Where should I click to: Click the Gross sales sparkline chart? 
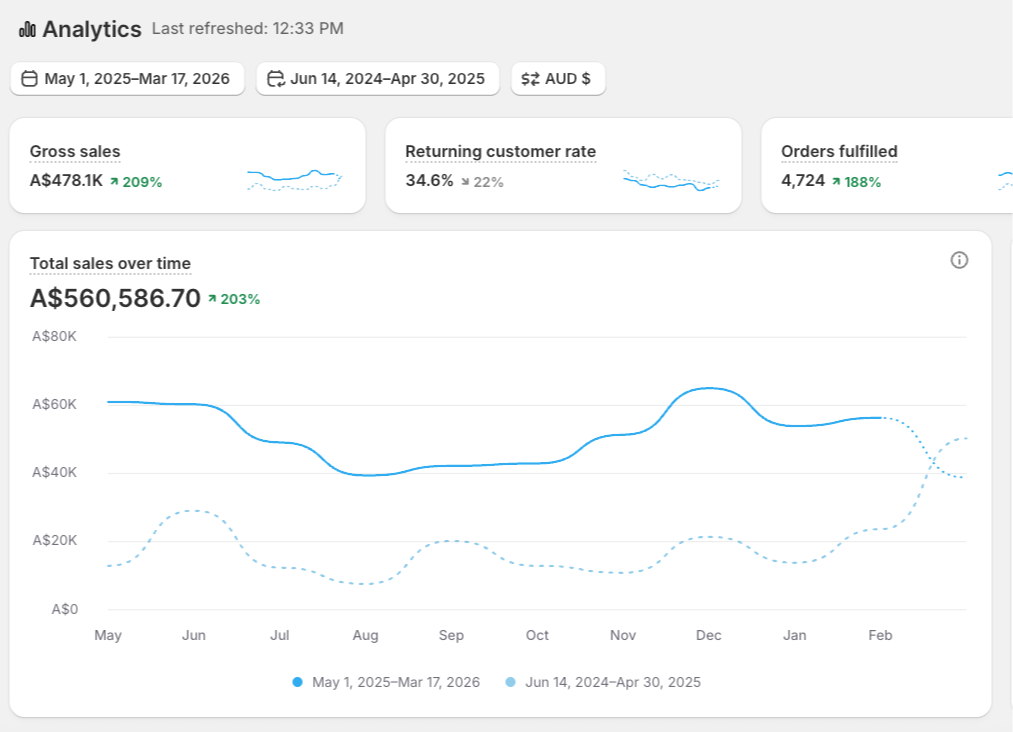(294, 179)
